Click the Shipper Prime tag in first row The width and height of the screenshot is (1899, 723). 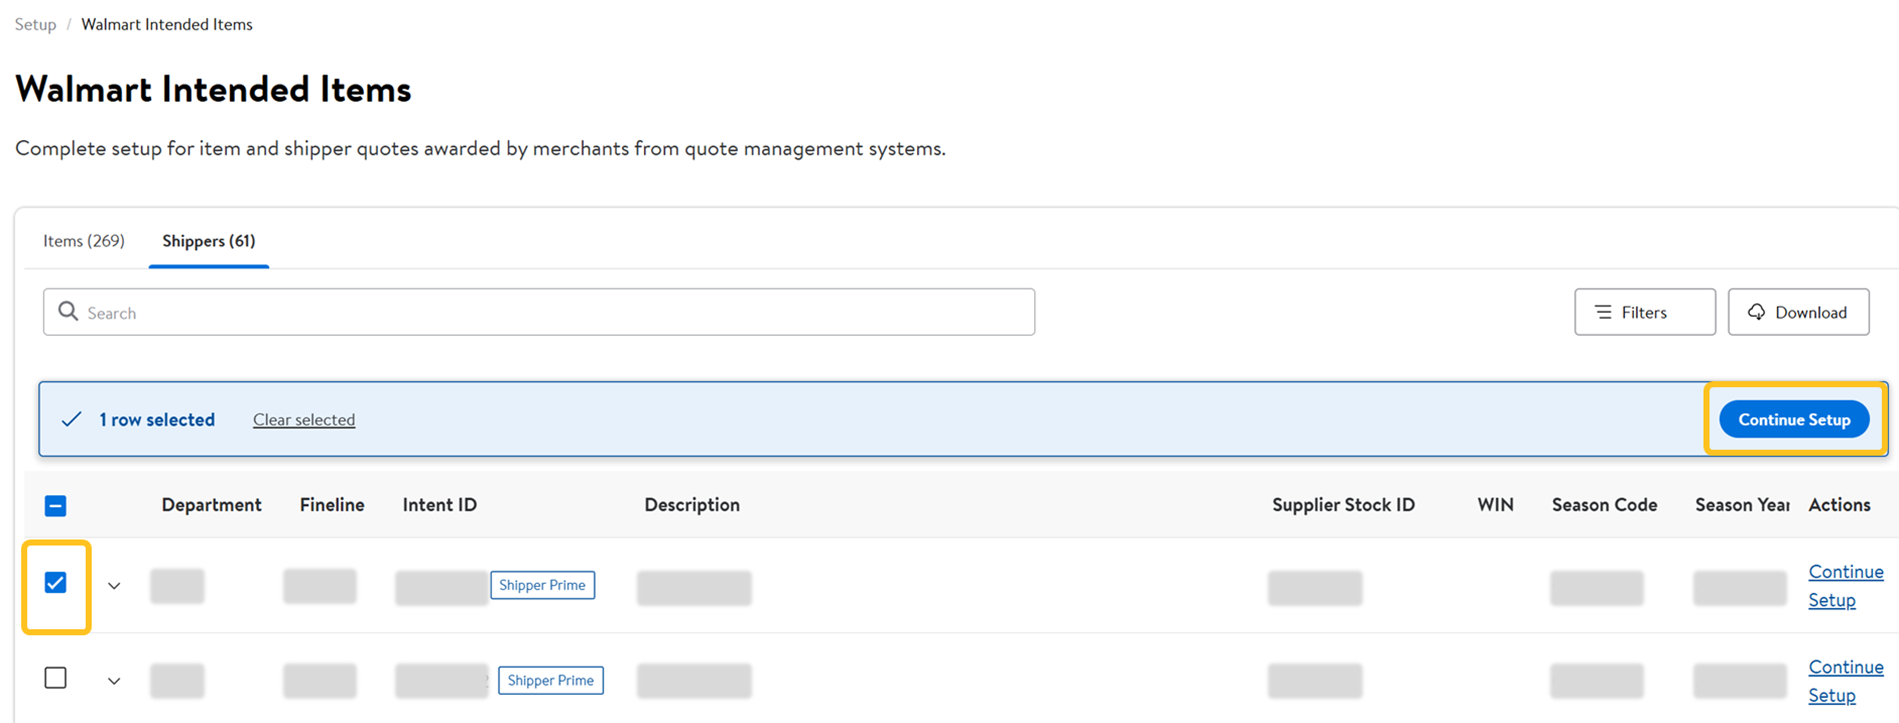point(542,585)
